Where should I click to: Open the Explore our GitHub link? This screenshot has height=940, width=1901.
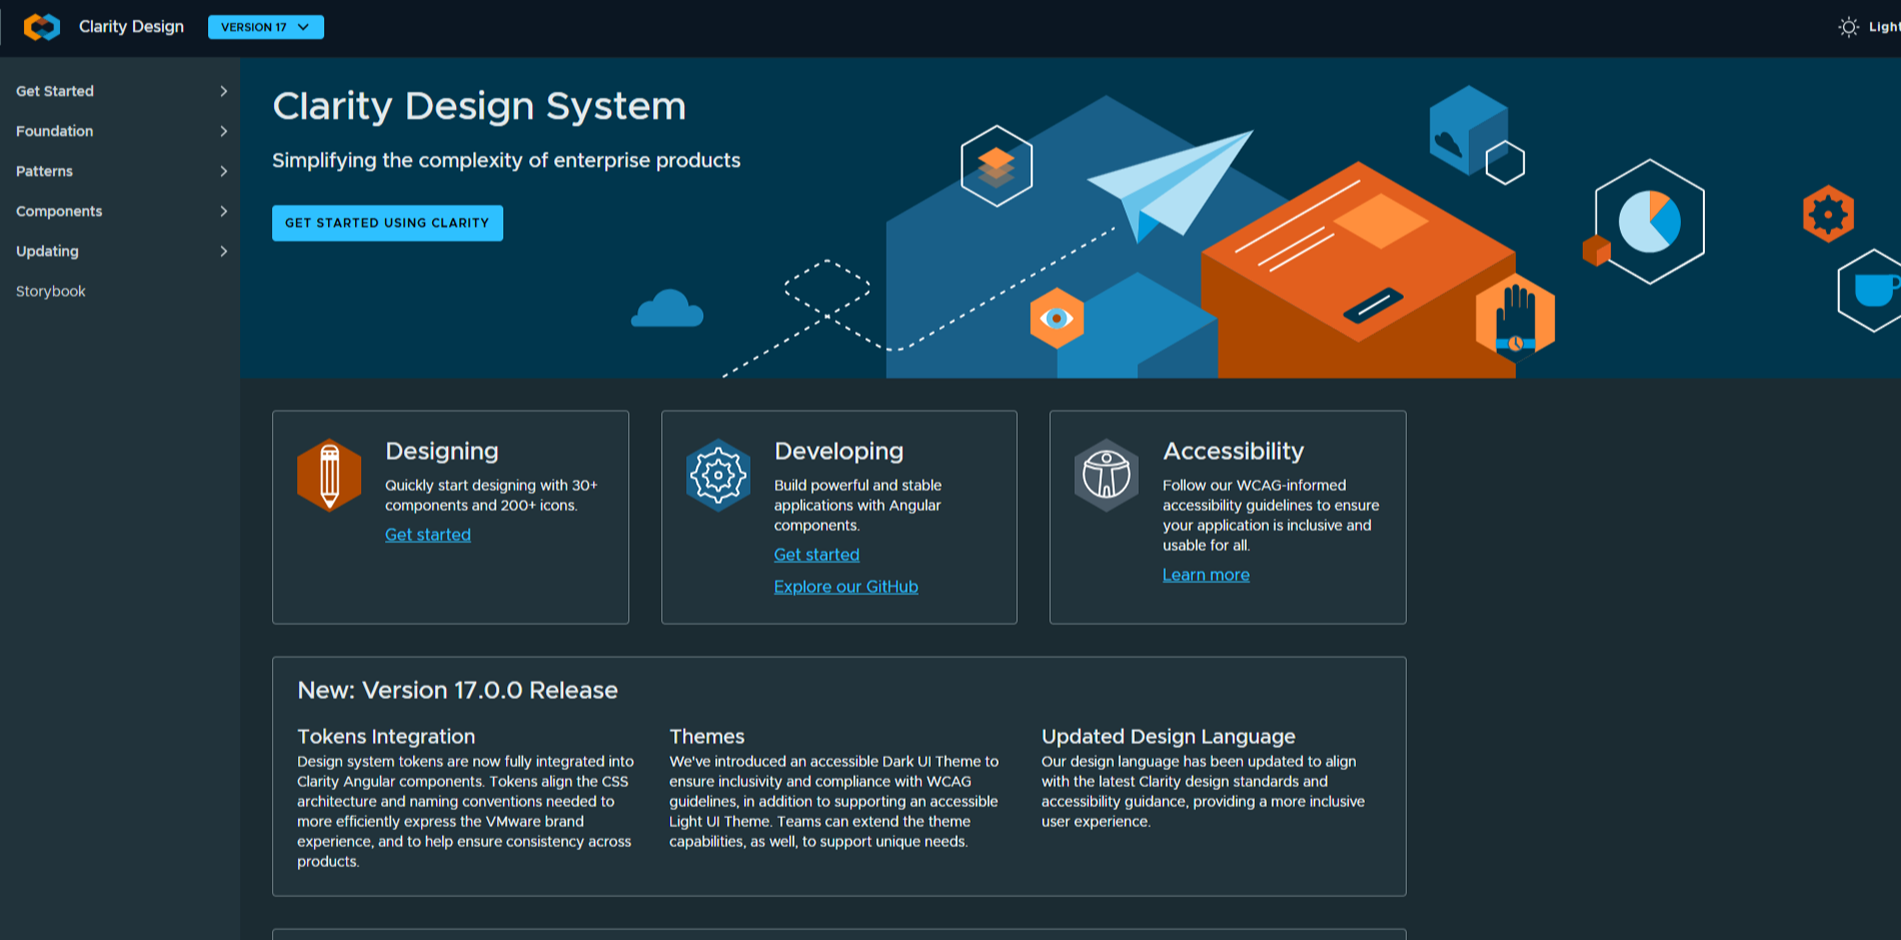(x=846, y=587)
